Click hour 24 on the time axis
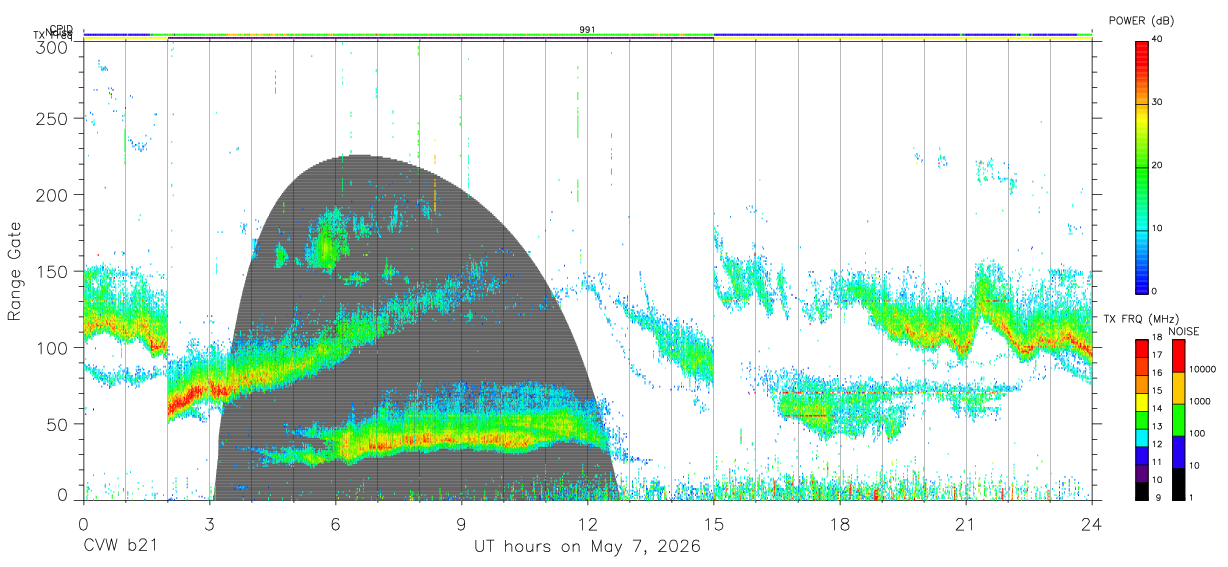The width and height of the screenshot is (1228, 567). (1092, 523)
